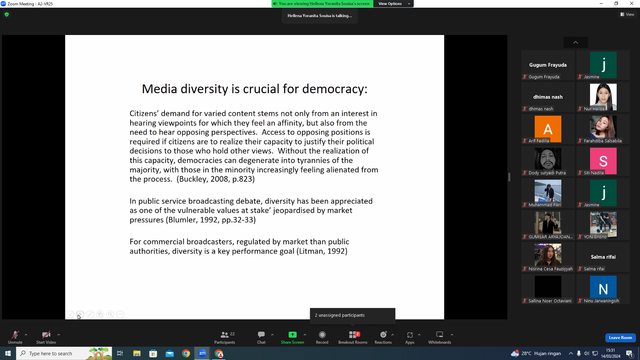Select Muhammad Fikri participant tile
This screenshot has width=640, height=360.
click(x=548, y=193)
